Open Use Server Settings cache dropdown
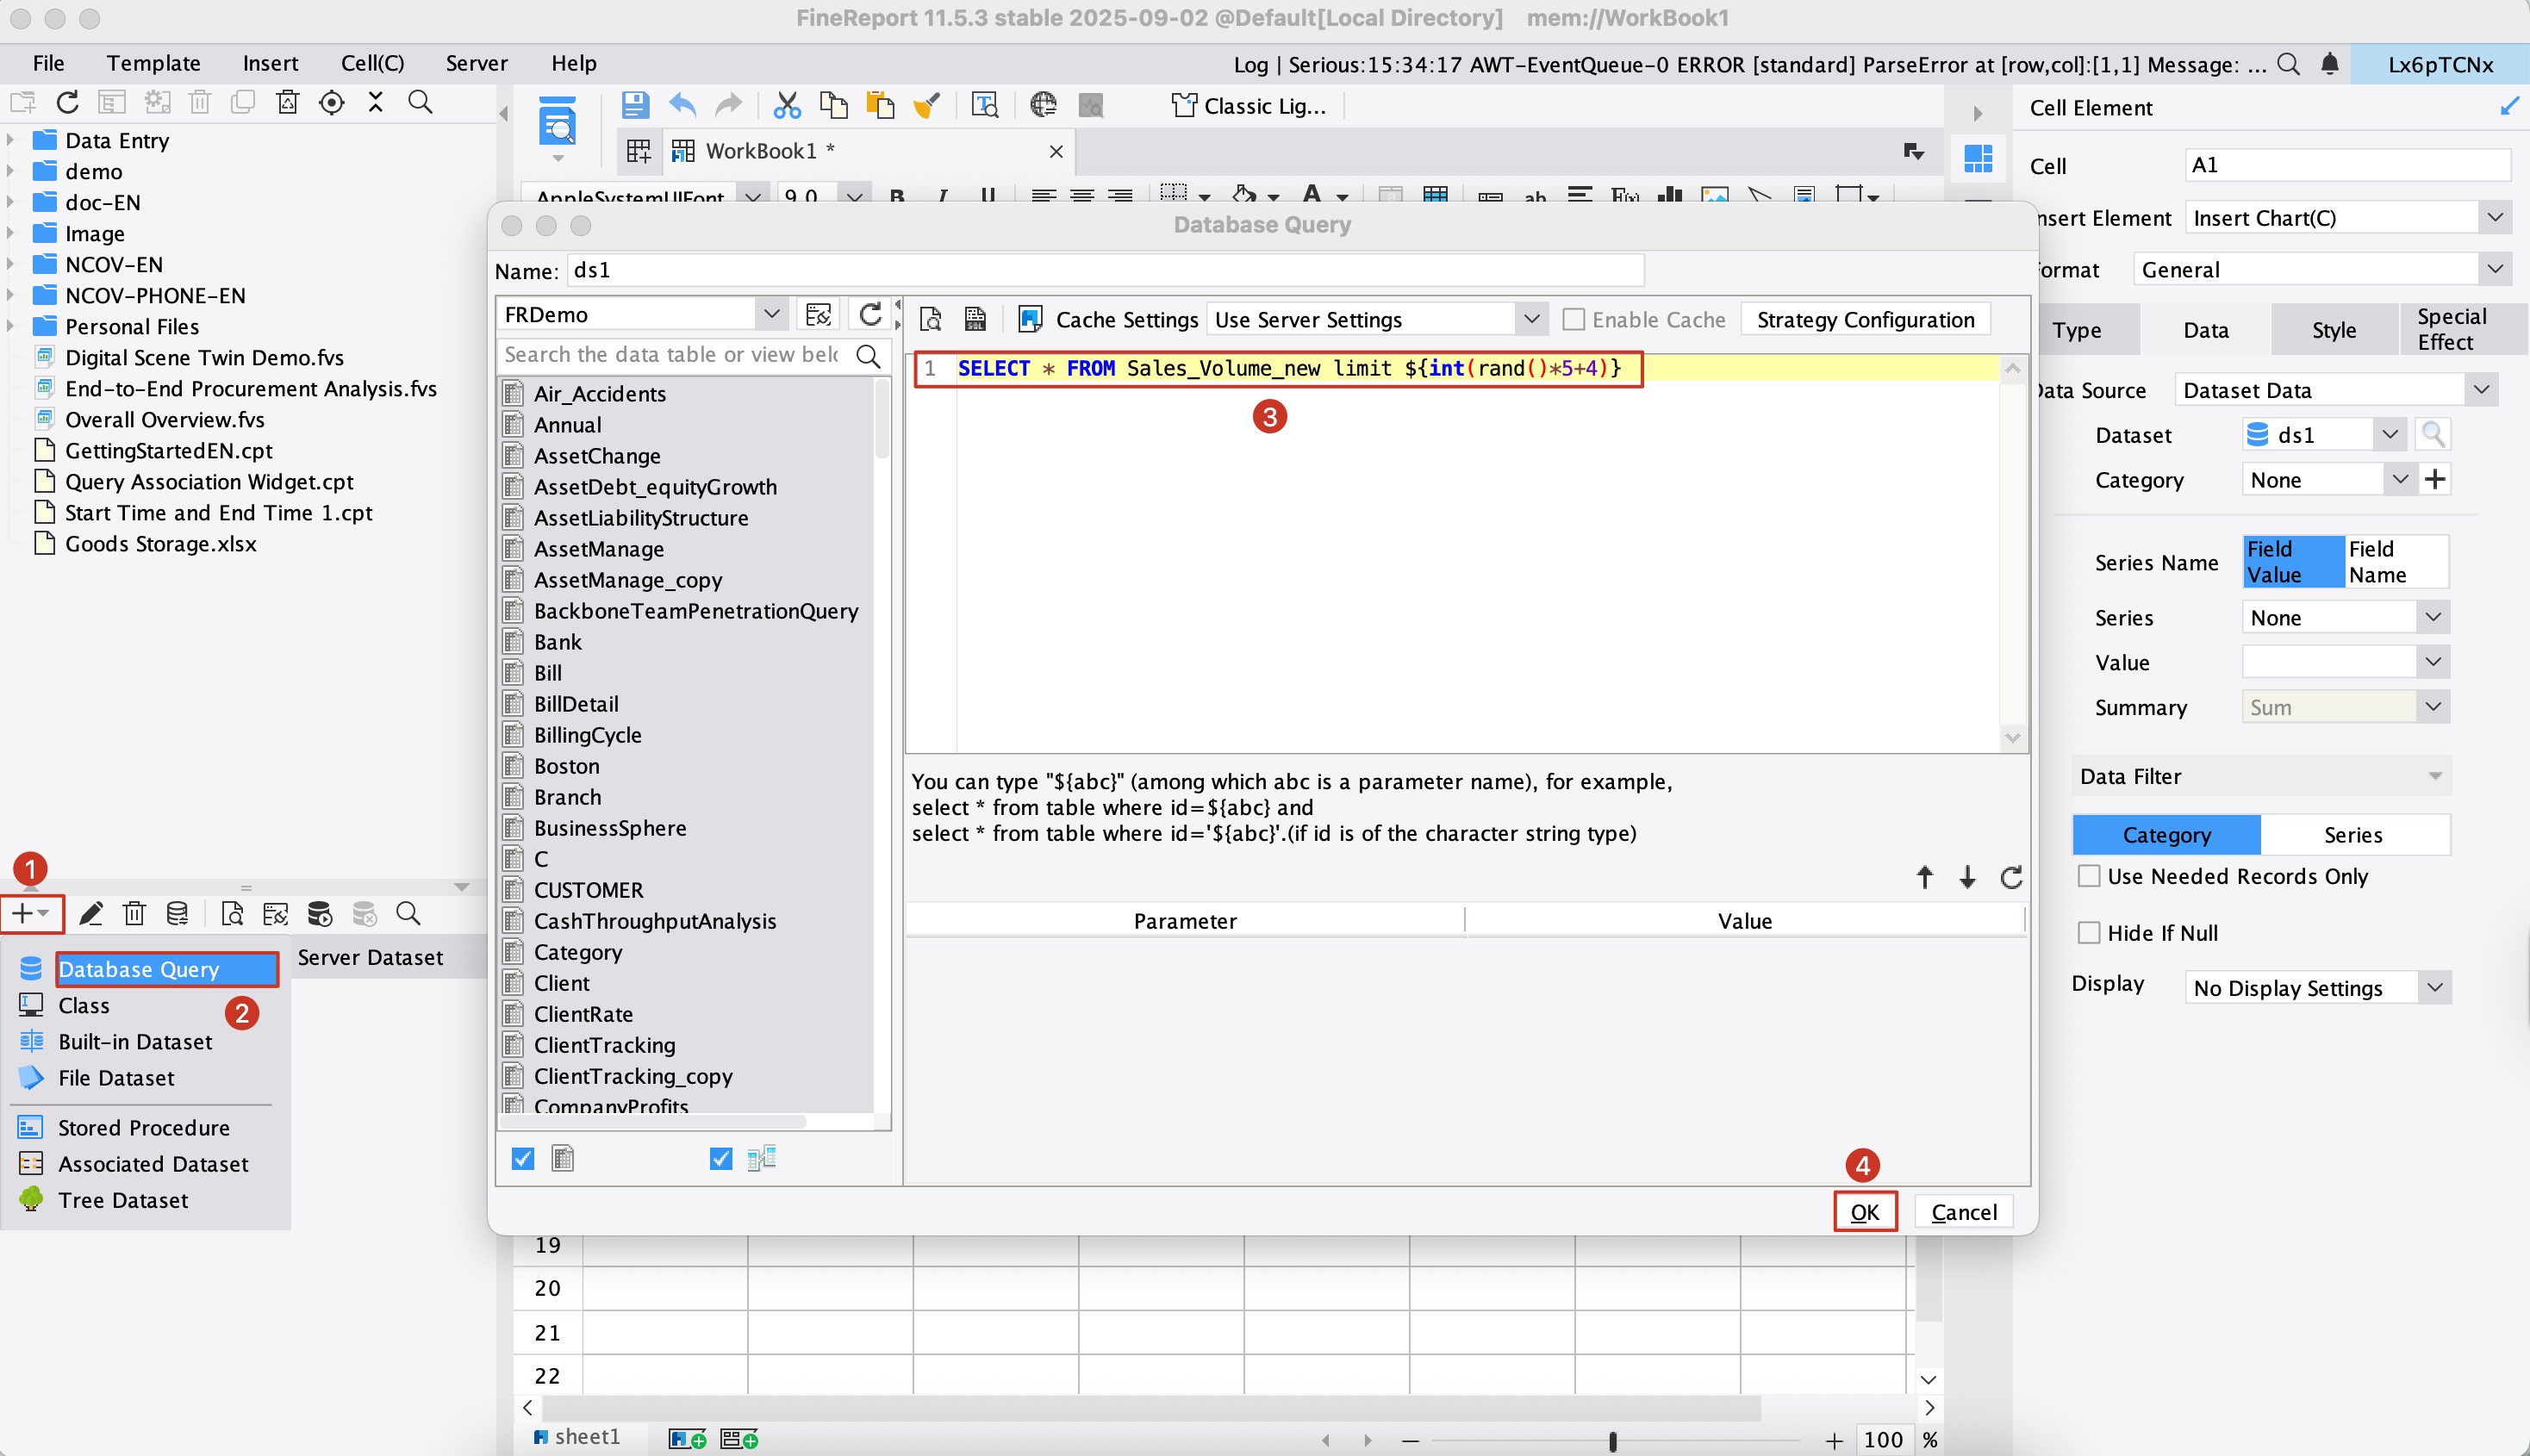The width and height of the screenshot is (2530, 1456). 1531,320
